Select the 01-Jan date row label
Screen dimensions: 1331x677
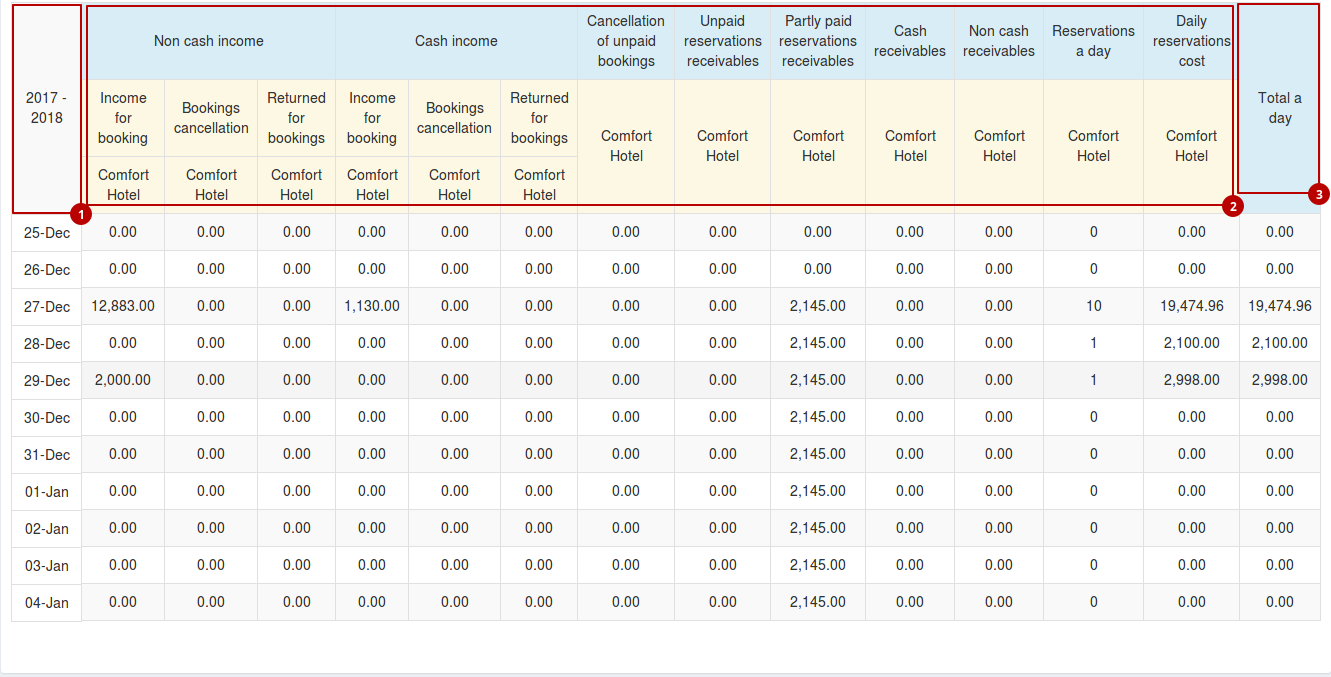click(x=47, y=492)
